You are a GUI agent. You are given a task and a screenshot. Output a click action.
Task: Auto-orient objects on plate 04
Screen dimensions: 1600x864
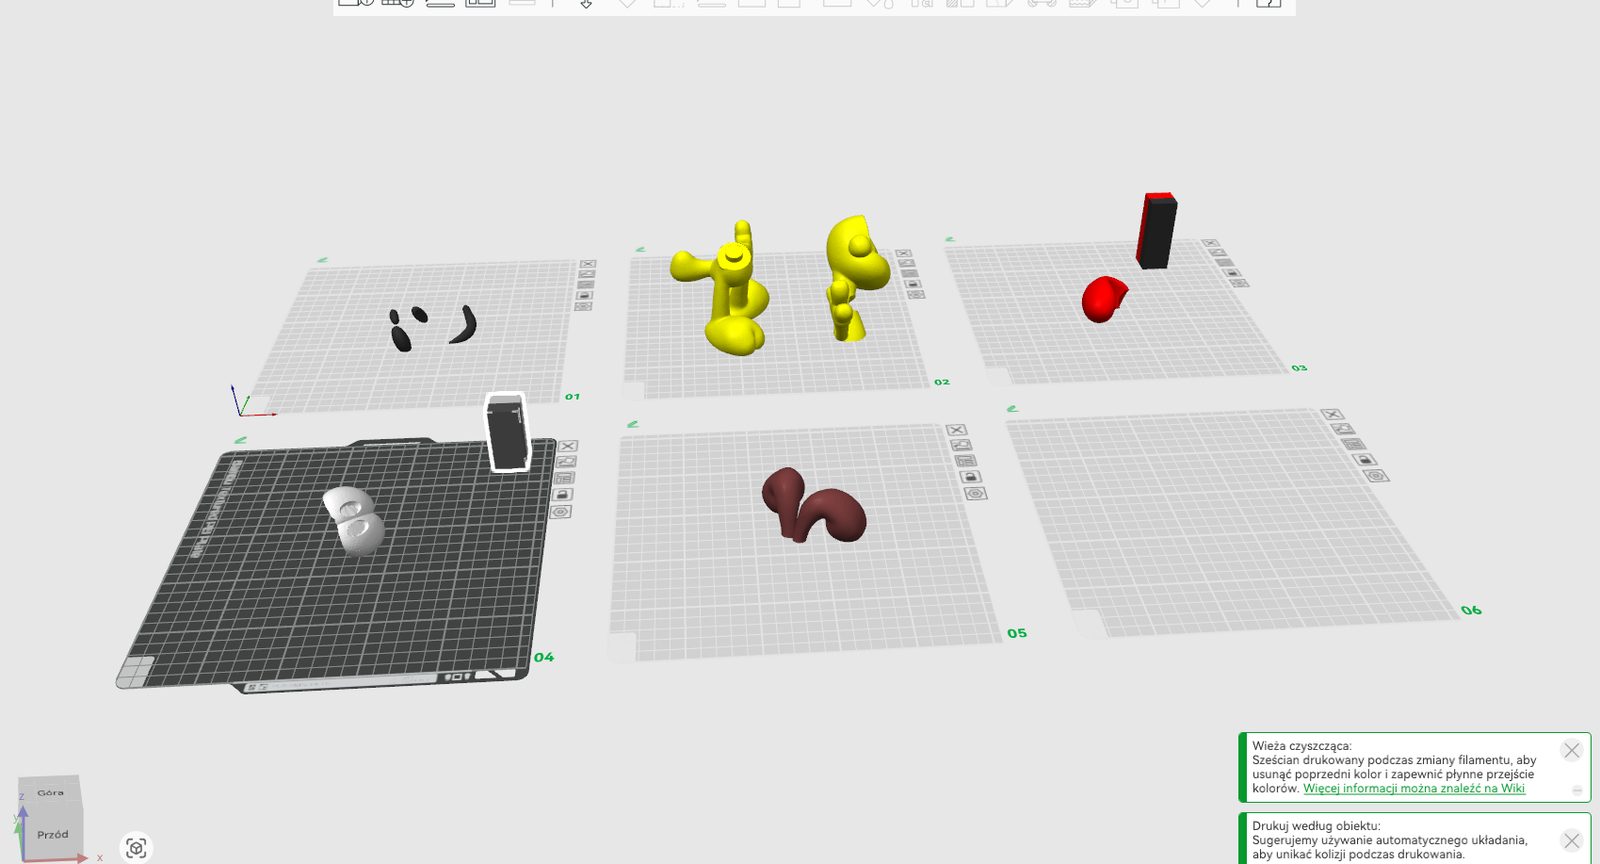click(x=566, y=462)
